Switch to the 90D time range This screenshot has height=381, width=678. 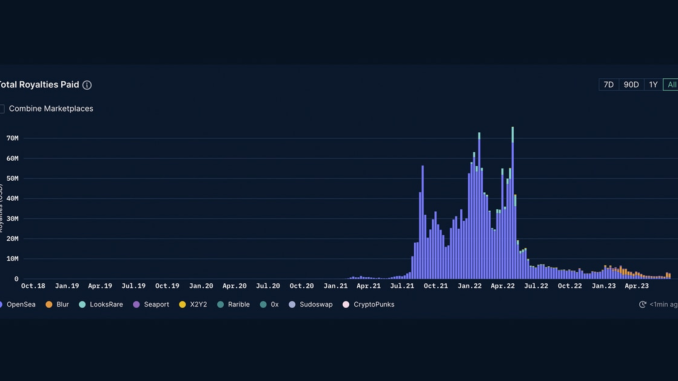pyautogui.click(x=631, y=85)
